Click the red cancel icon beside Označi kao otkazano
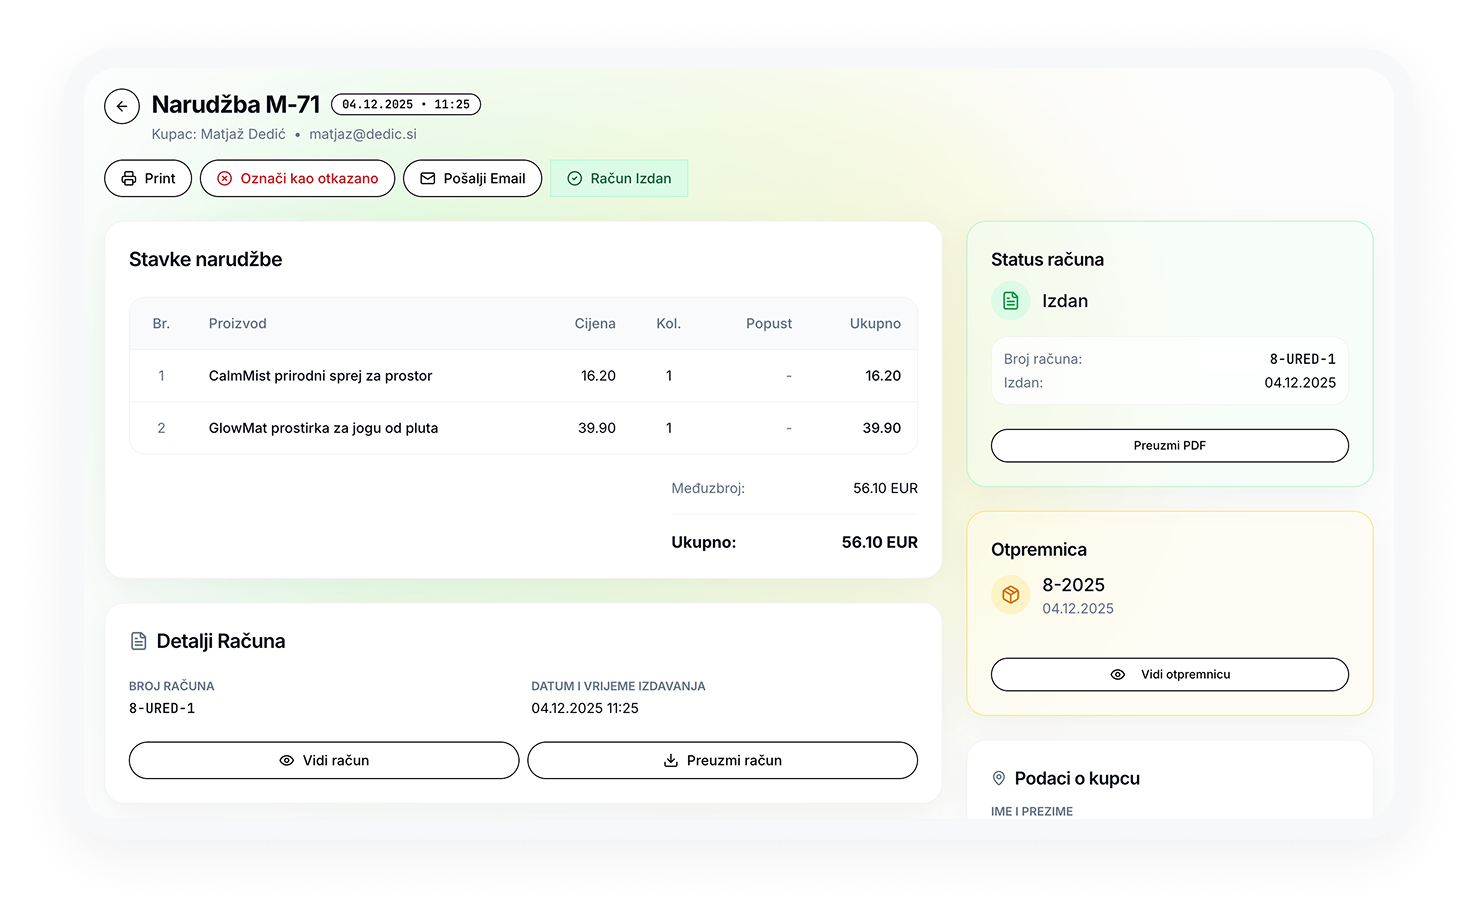The height and width of the screenshot is (920, 1478). 224,178
